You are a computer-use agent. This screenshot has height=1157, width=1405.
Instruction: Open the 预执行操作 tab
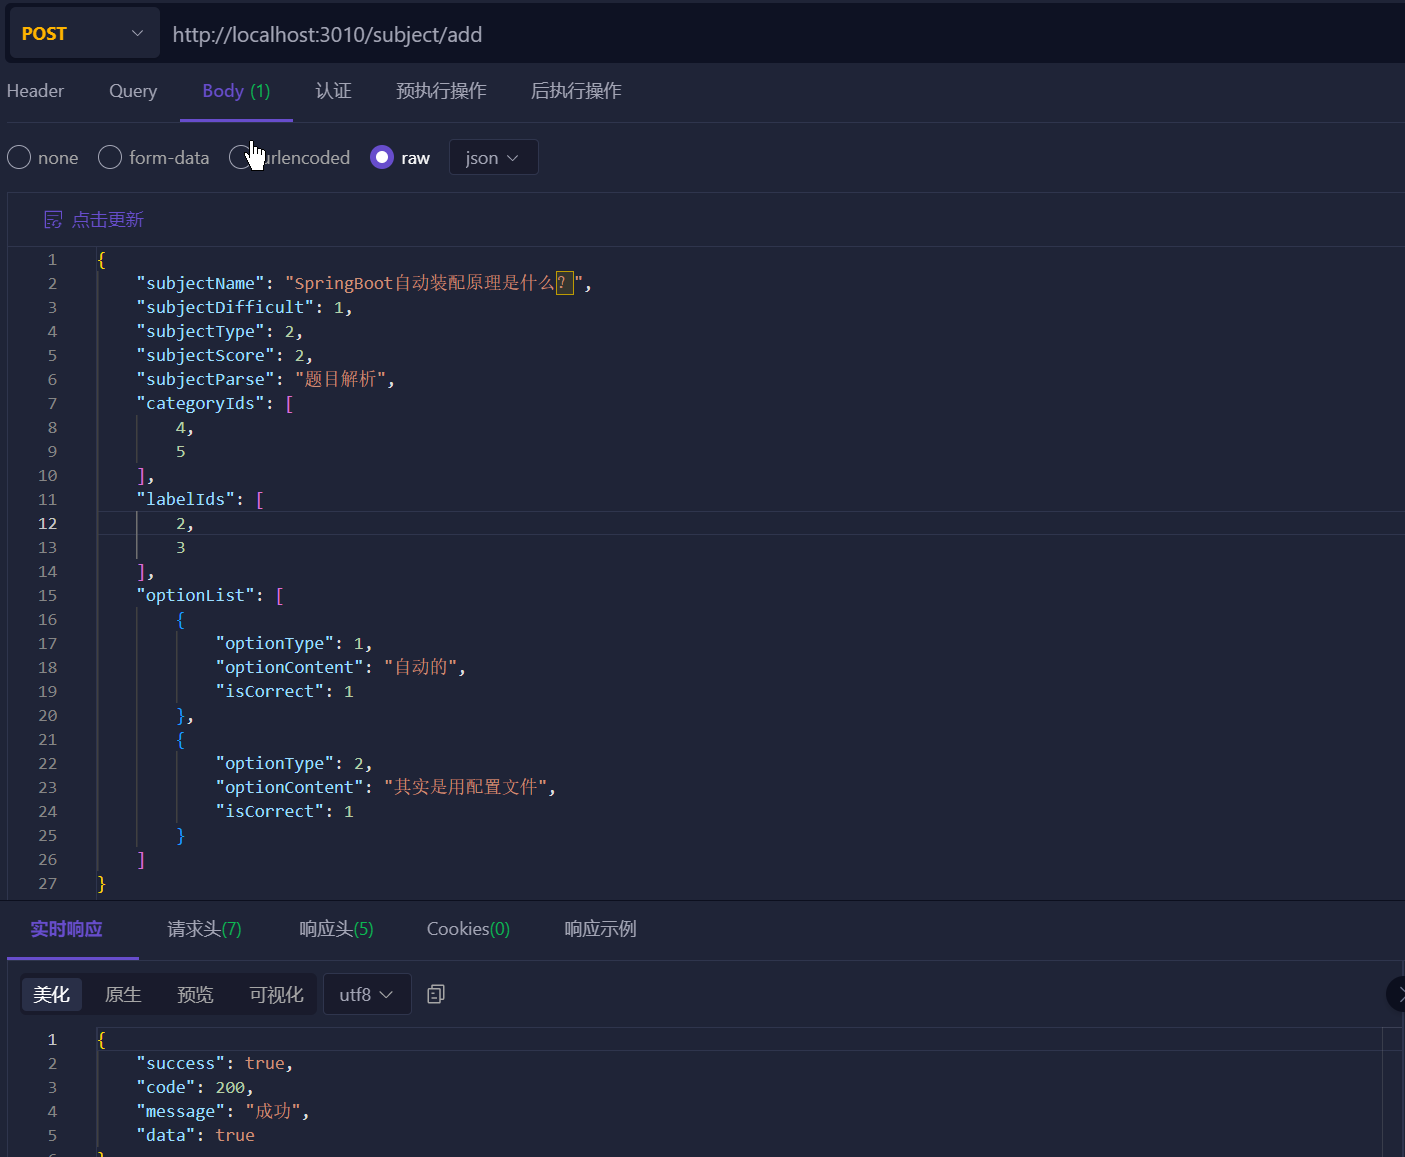441,91
